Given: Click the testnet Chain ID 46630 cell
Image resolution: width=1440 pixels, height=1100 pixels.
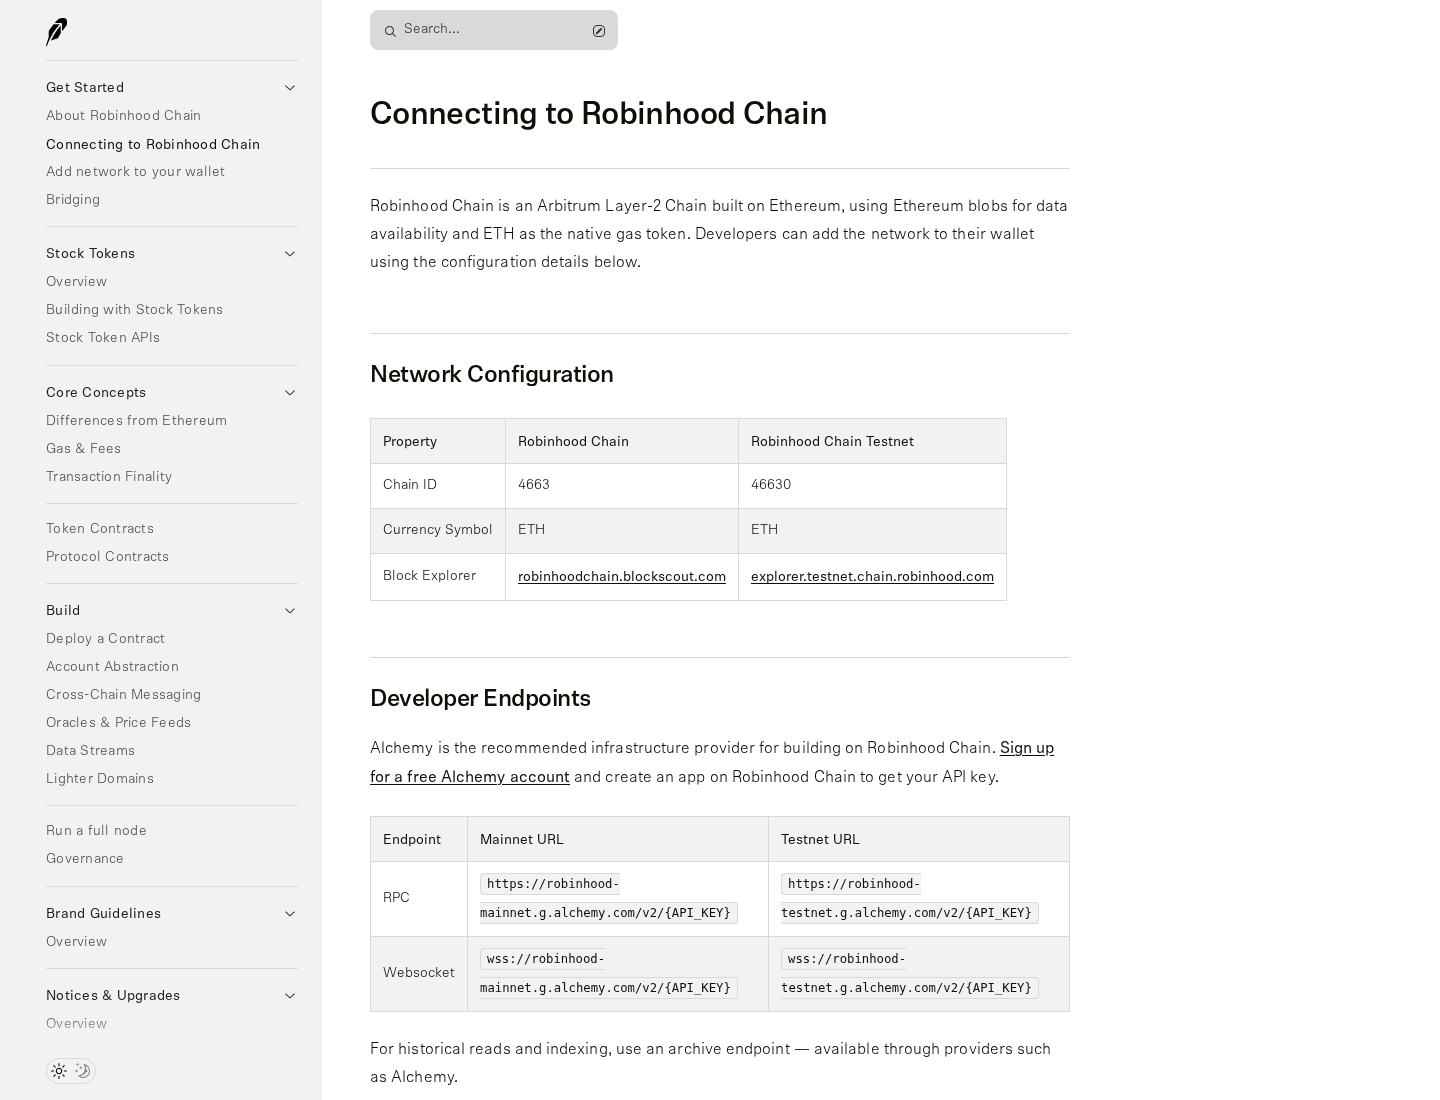Looking at the screenshot, I should click(x=872, y=485).
